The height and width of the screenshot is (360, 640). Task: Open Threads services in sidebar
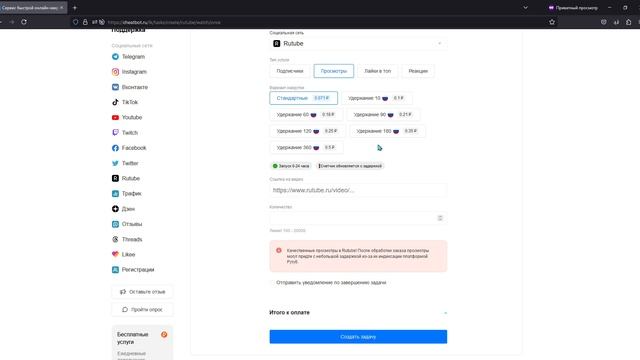pyautogui.click(x=127, y=239)
